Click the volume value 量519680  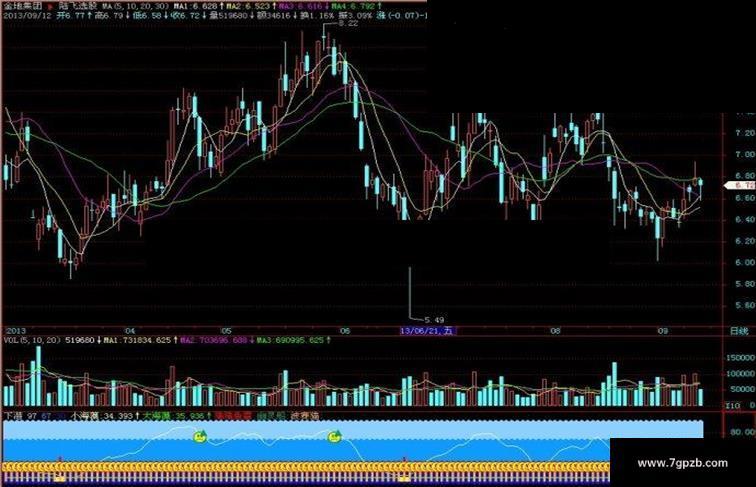pyautogui.click(x=228, y=15)
